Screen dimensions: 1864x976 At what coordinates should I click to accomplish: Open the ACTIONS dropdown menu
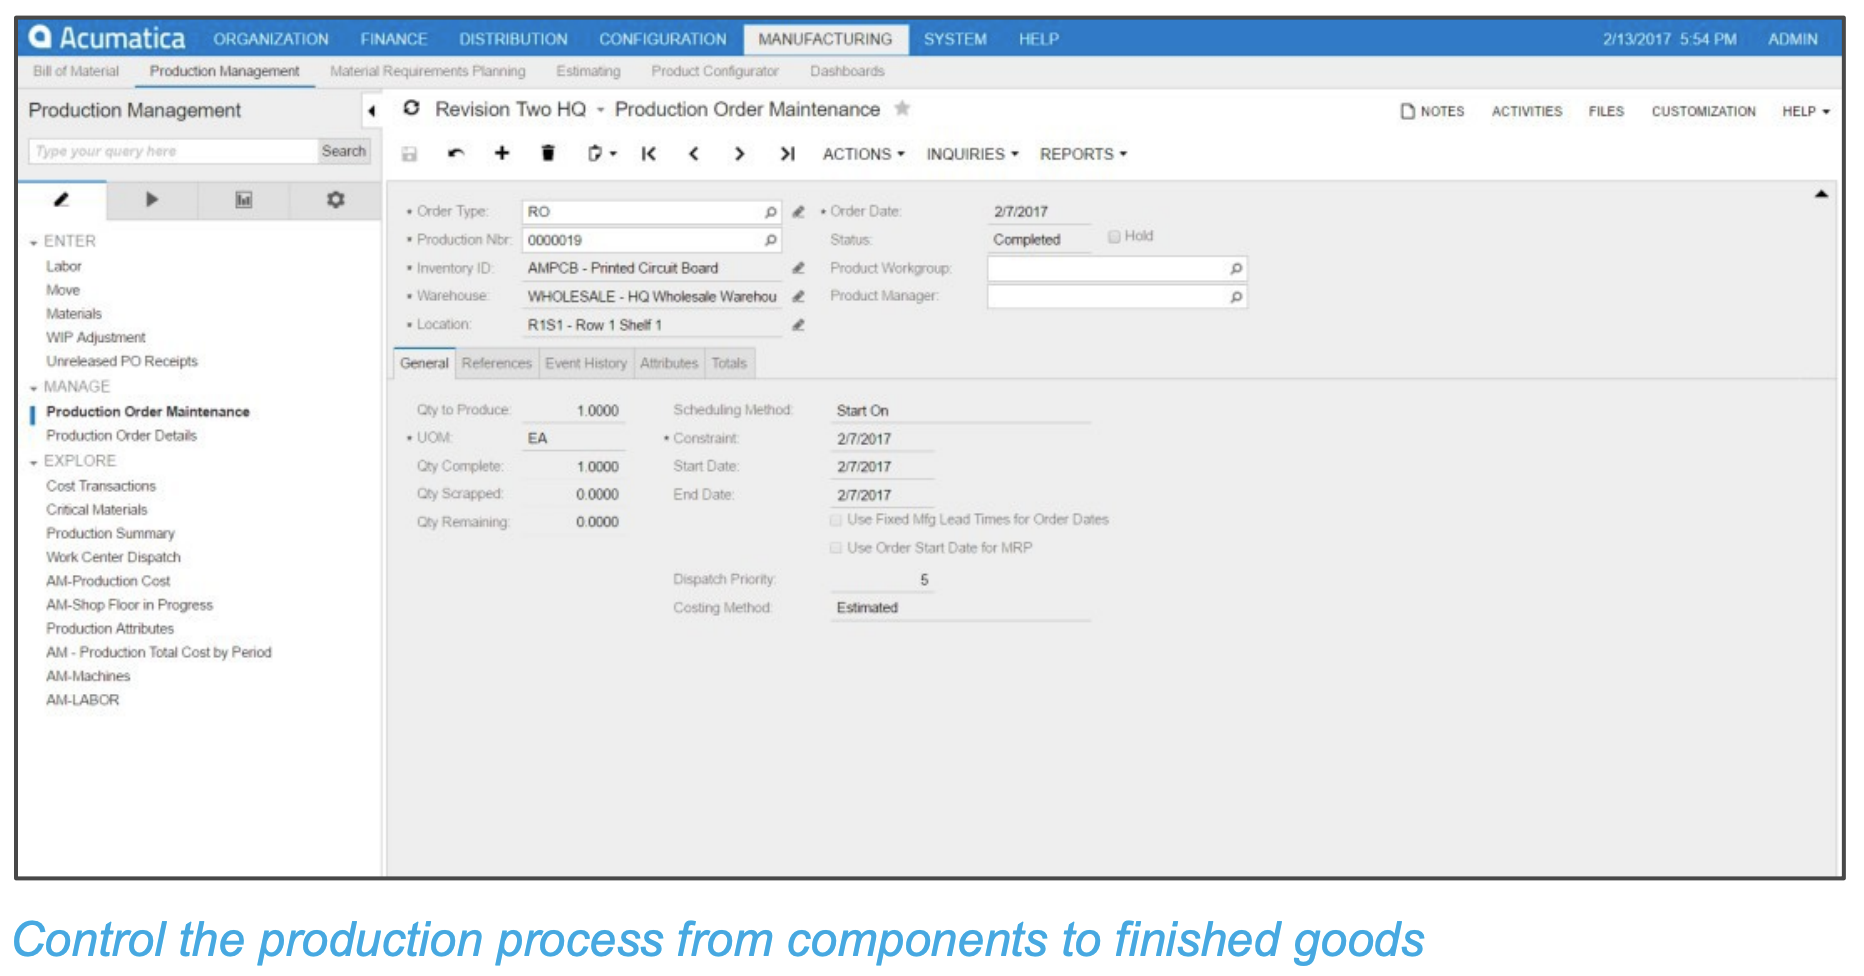pyautogui.click(x=863, y=154)
